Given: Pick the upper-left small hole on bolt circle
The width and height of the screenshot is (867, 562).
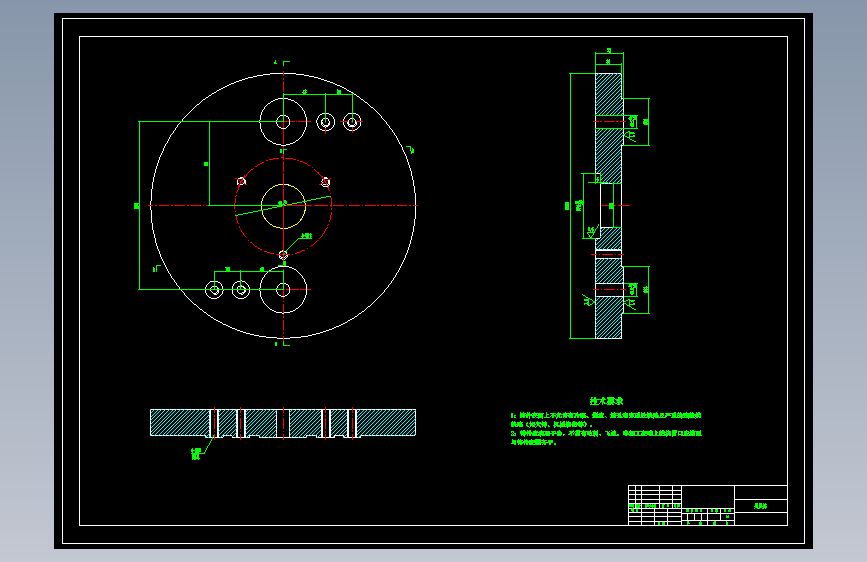Looking at the screenshot, I should click(241, 181).
